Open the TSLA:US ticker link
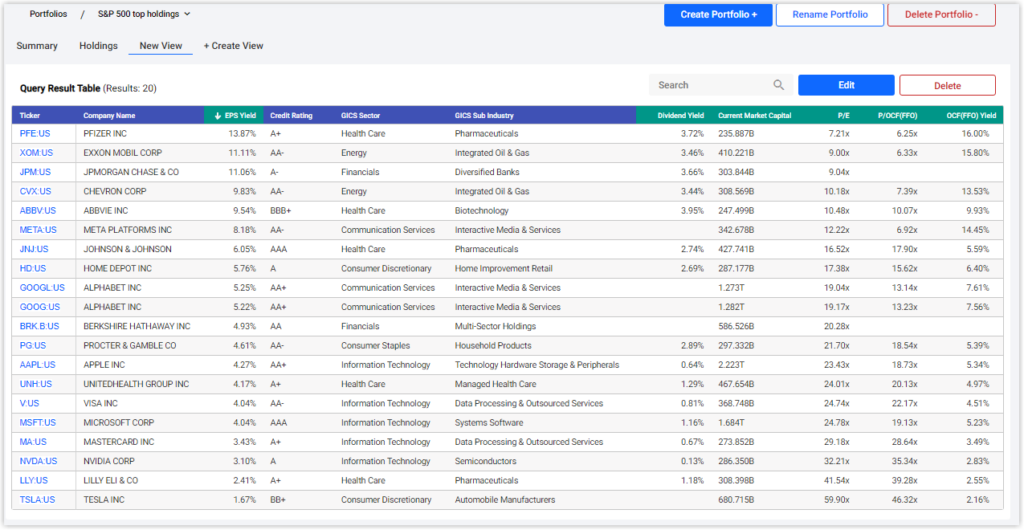Image resolution: width=1024 pixels, height=530 pixels. [x=37, y=499]
